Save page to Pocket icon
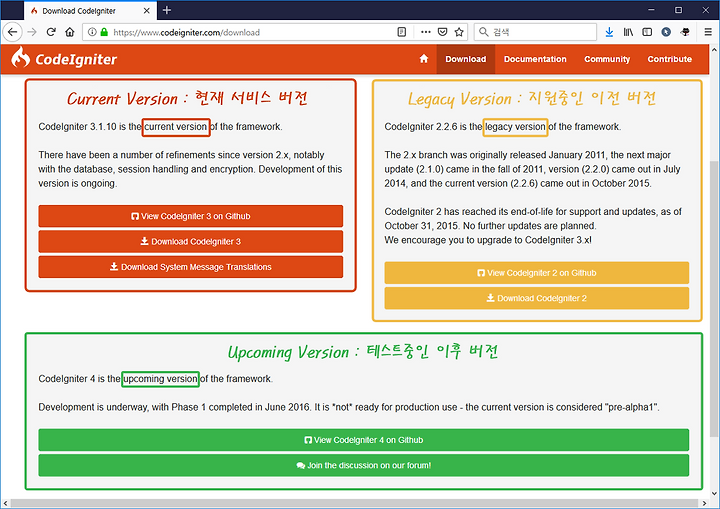 coord(442,32)
